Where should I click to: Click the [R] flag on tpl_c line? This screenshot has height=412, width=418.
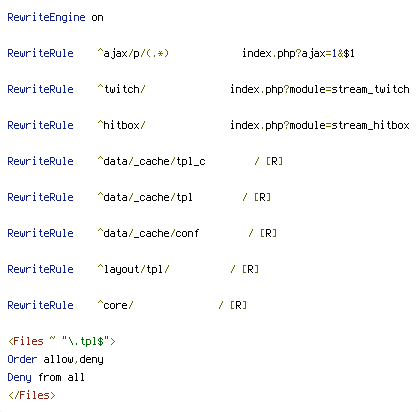click(274, 161)
